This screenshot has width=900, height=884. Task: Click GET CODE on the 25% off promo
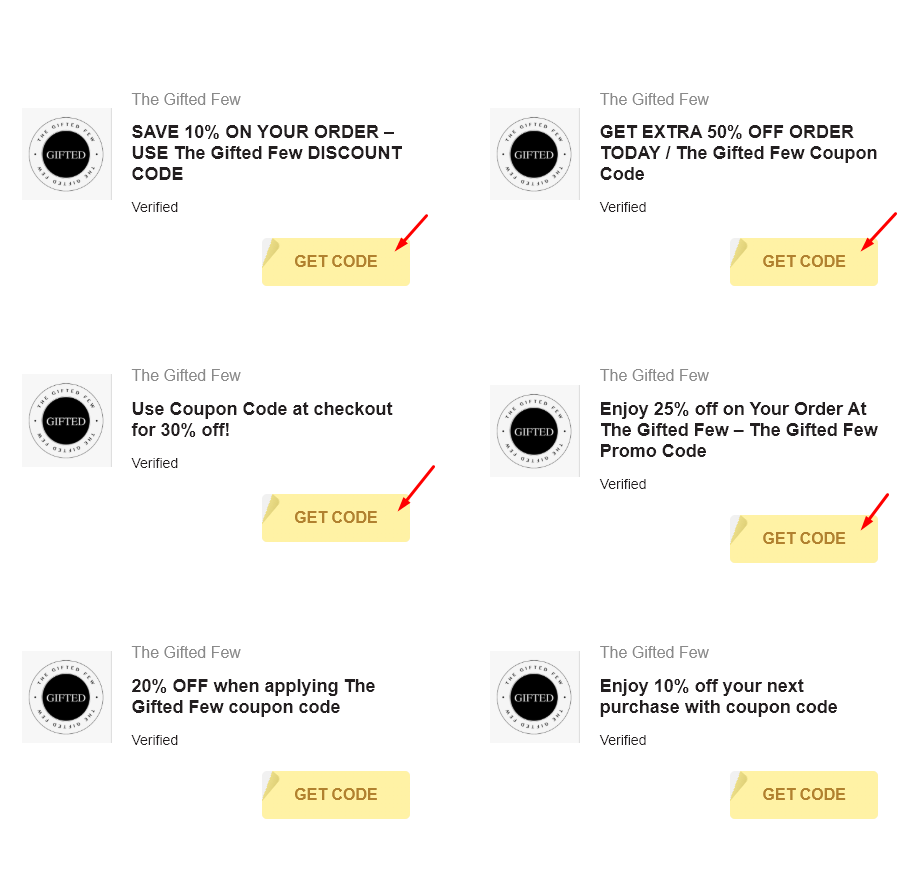(x=803, y=538)
